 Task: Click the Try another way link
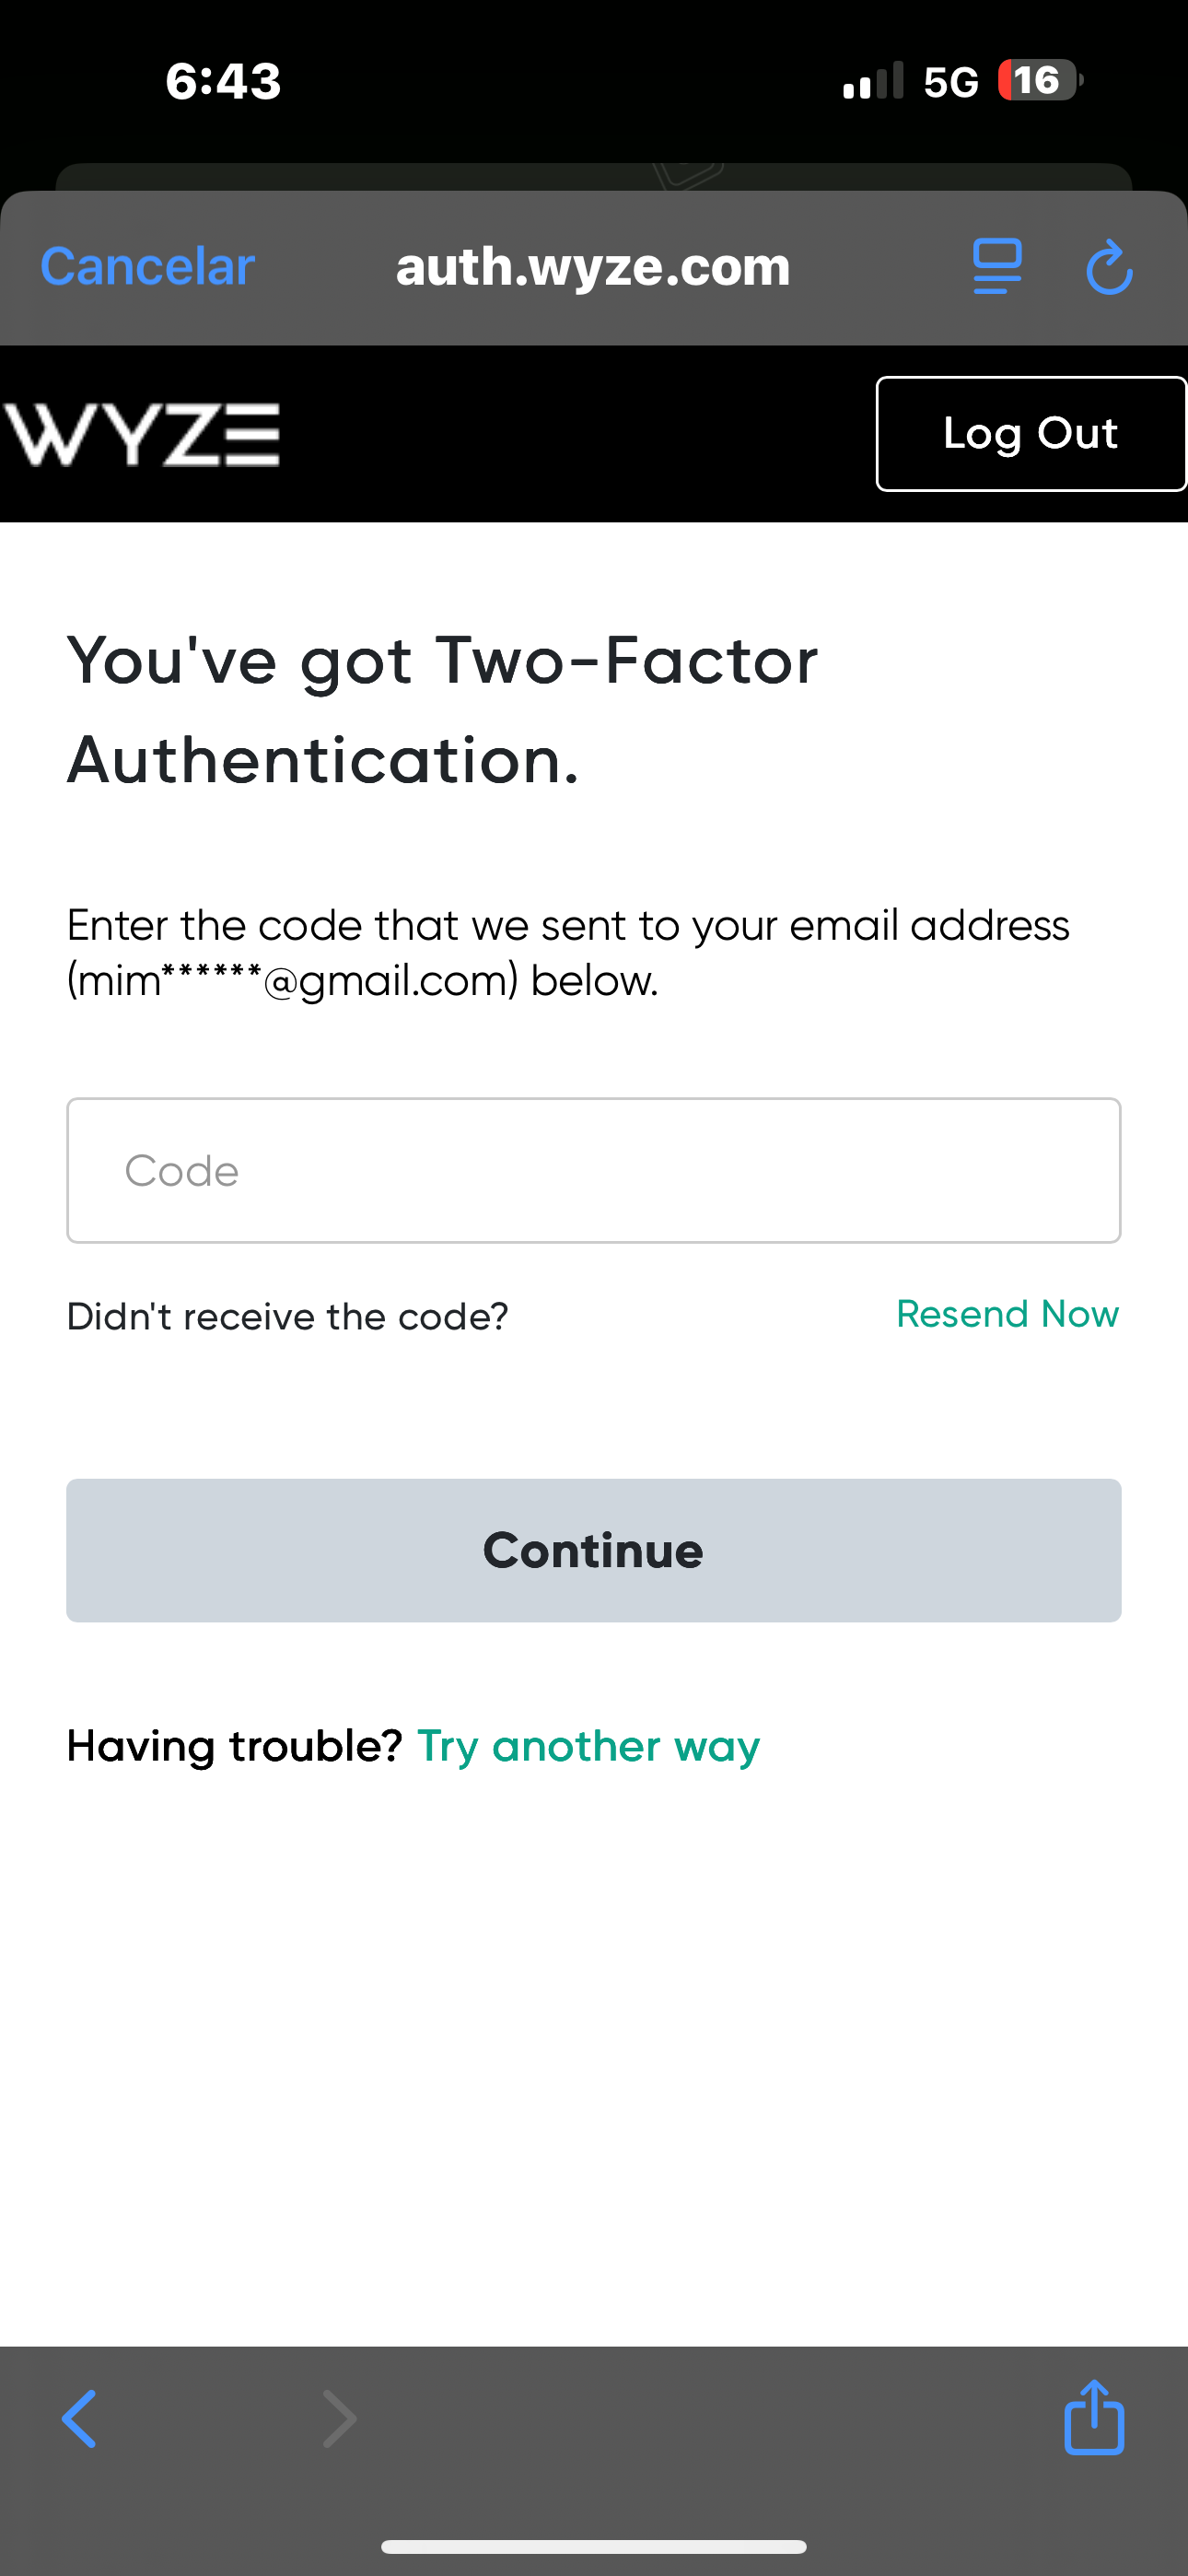click(588, 1746)
